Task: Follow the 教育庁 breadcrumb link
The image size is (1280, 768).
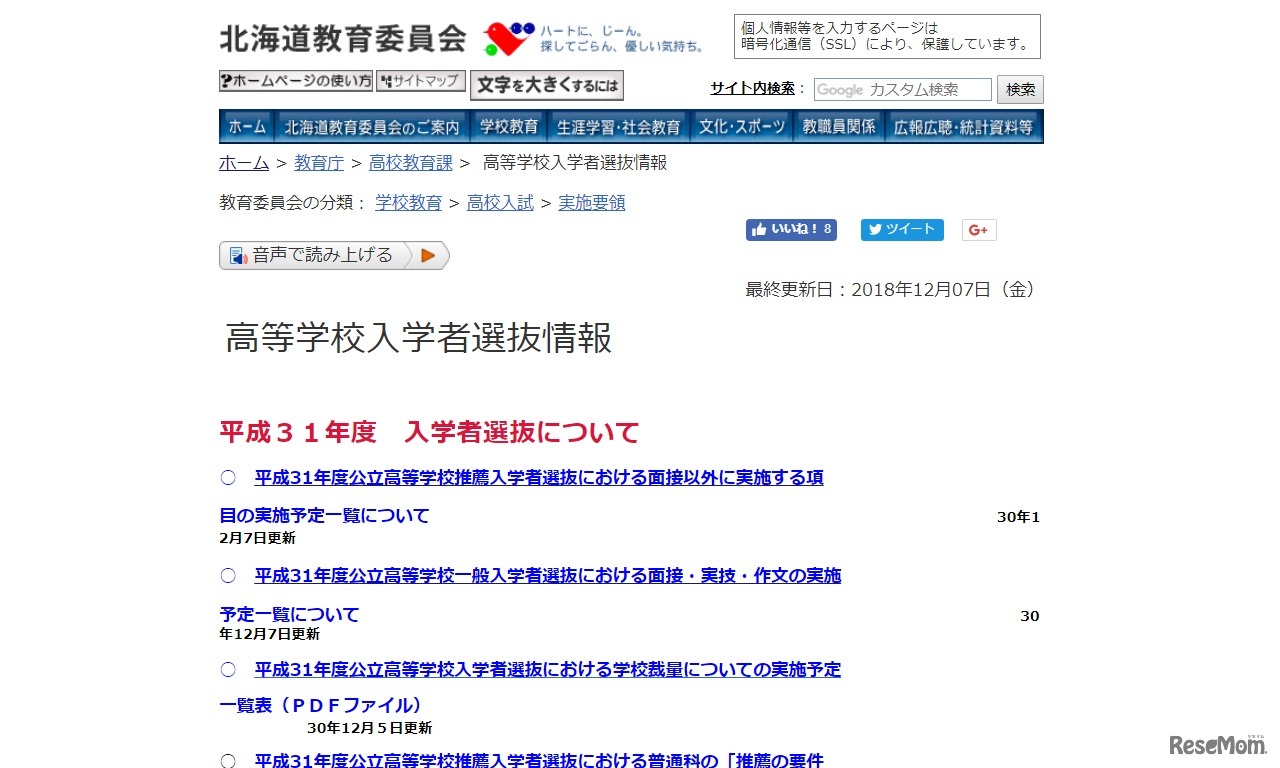Action: (319, 163)
